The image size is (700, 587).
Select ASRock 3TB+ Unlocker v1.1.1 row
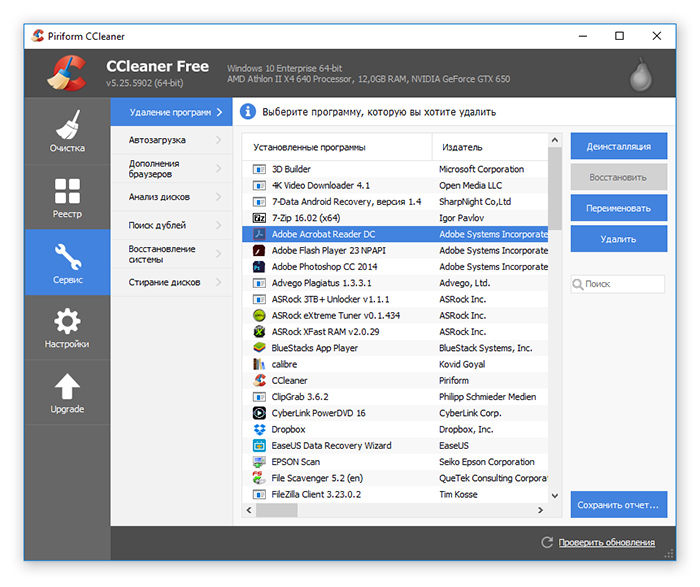tap(395, 299)
